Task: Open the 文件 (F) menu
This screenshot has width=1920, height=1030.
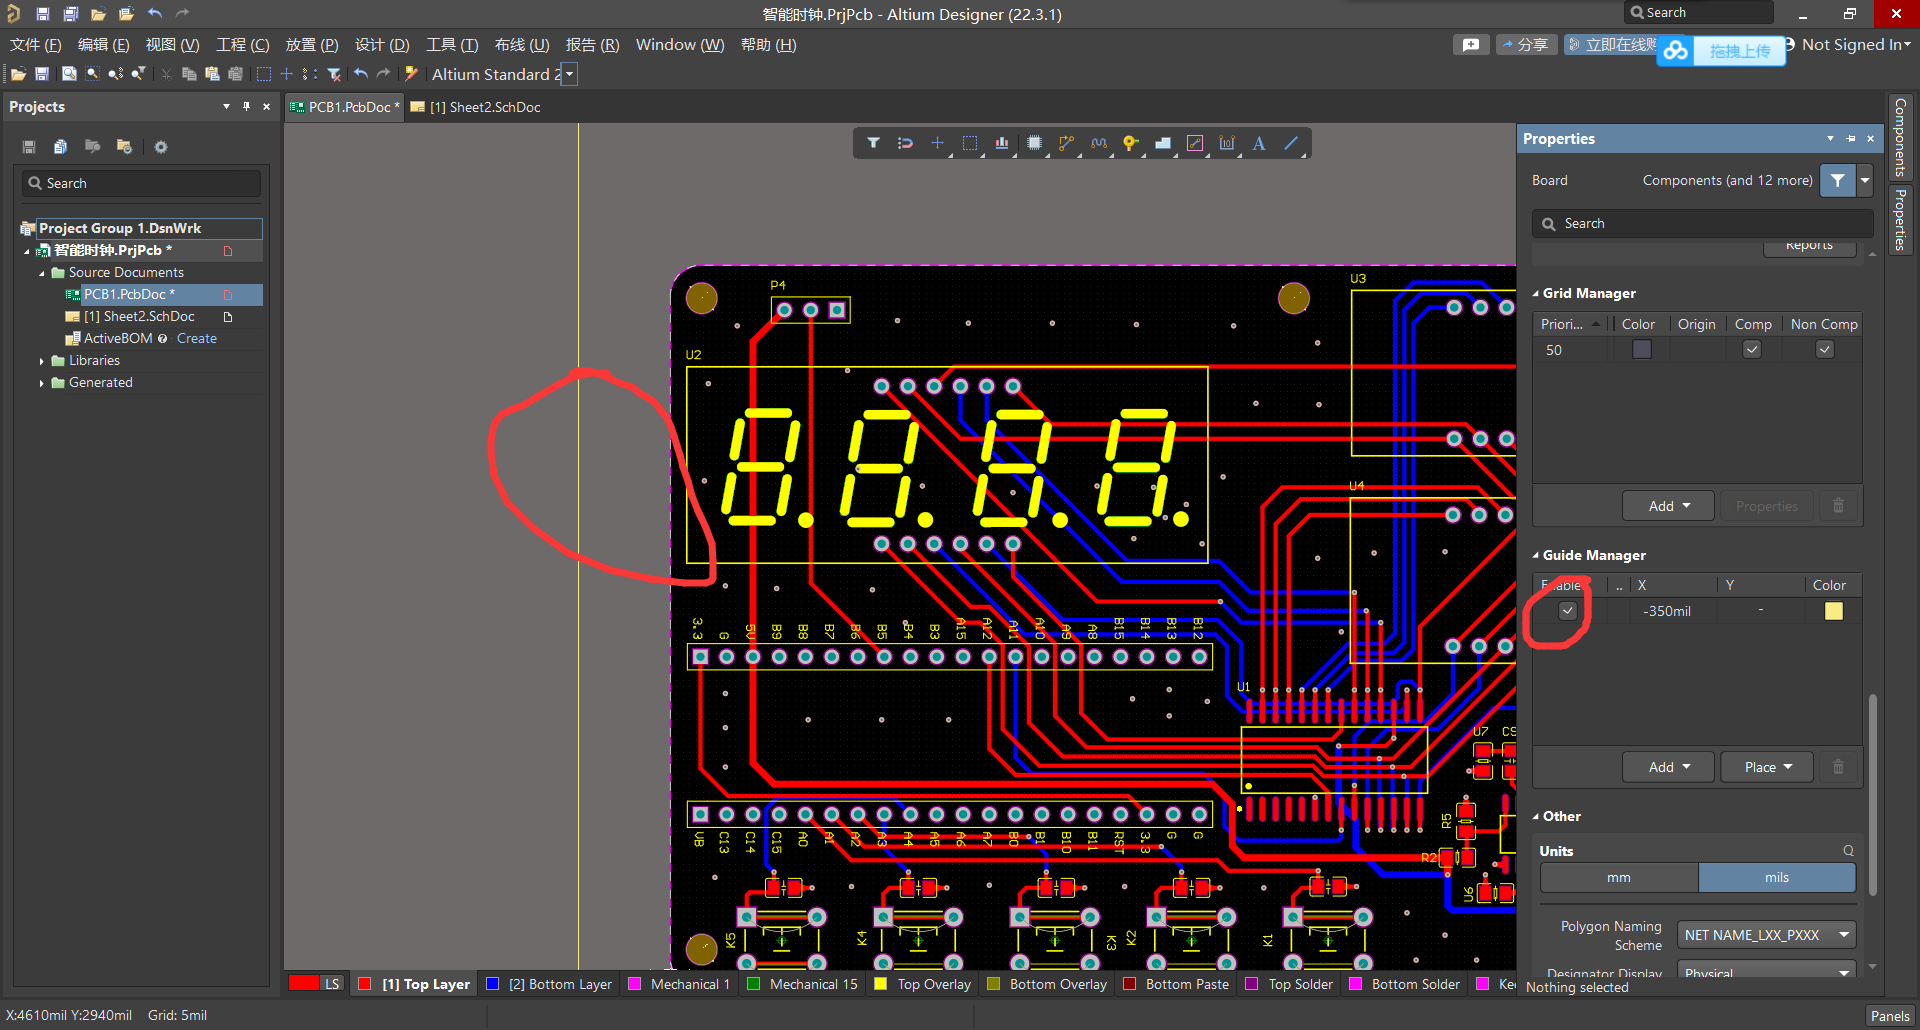Action: (36, 45)
